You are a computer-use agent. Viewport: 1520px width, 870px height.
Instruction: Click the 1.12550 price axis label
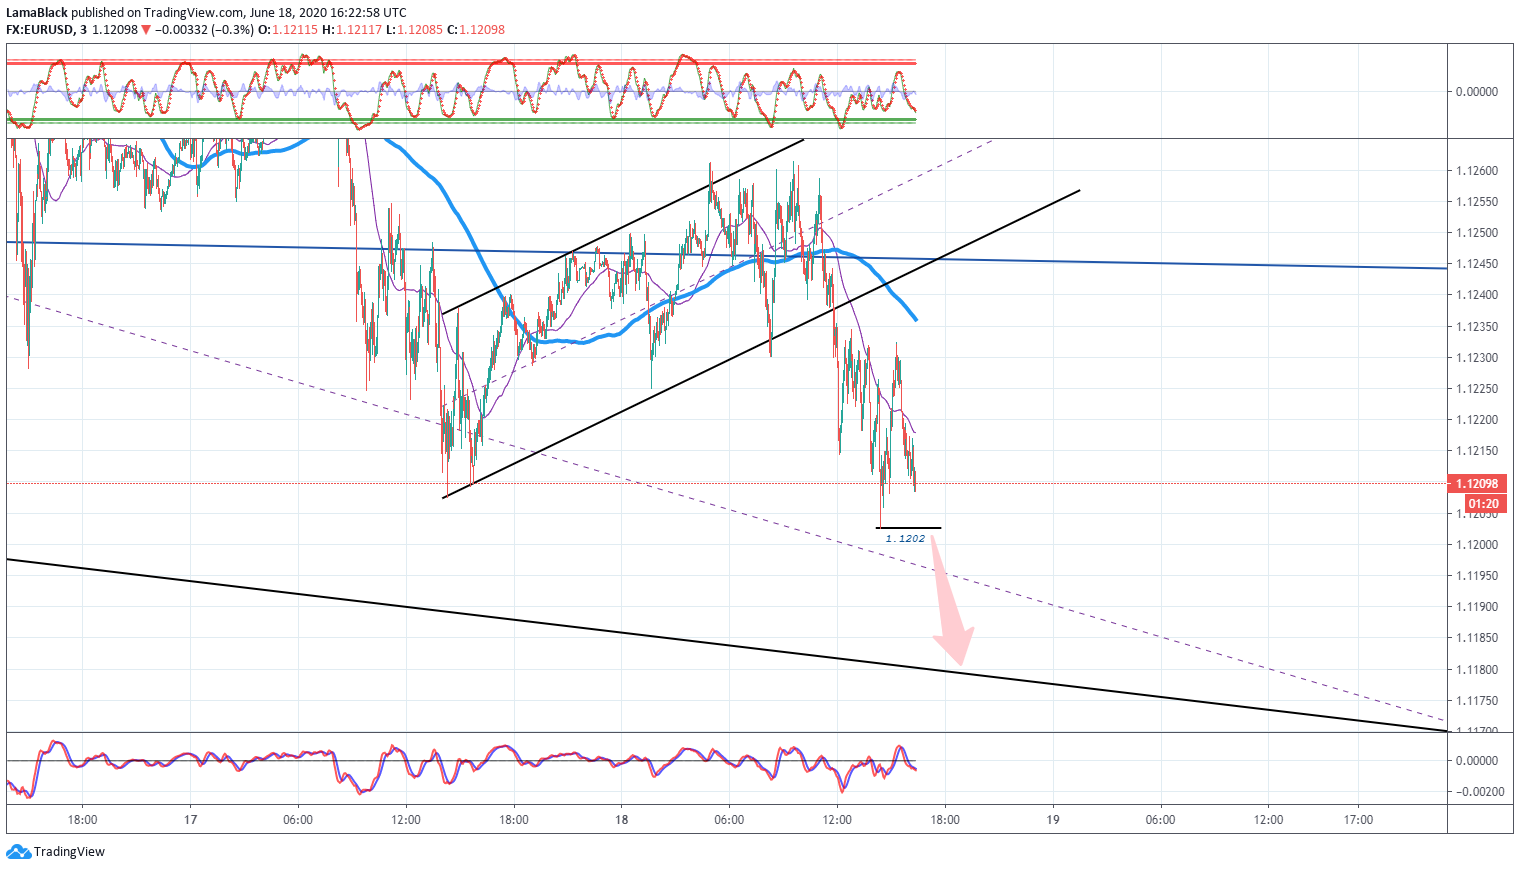pyautogui.click(x=1477, y=202)
